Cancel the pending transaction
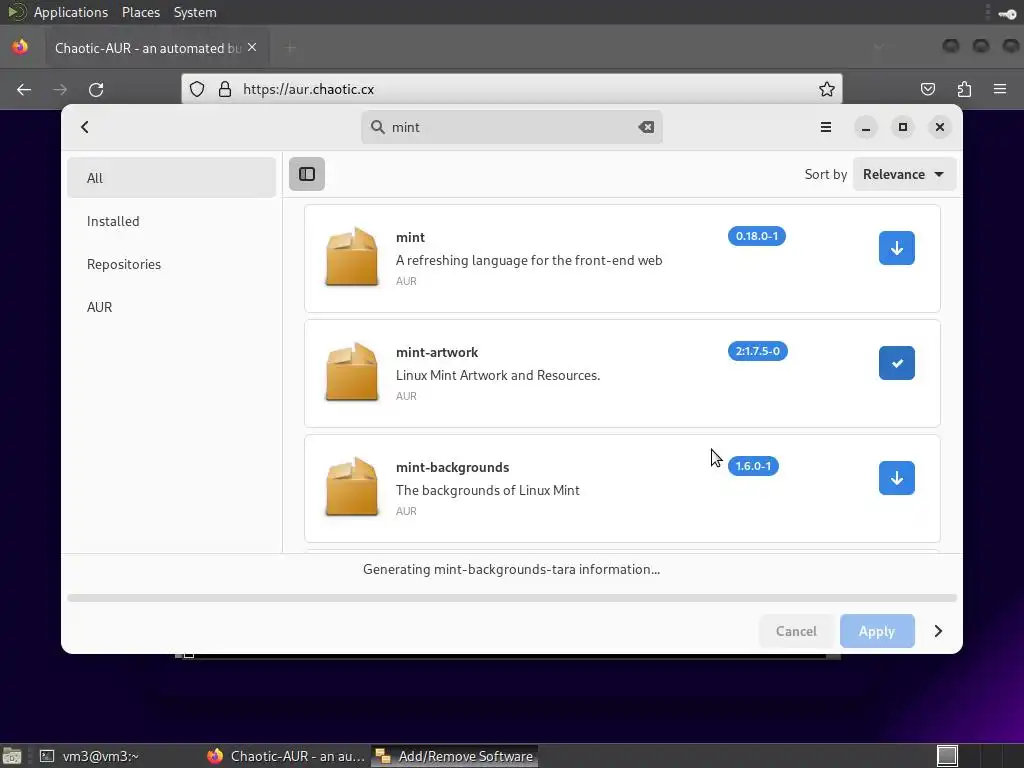 click(x=796, y=631)
